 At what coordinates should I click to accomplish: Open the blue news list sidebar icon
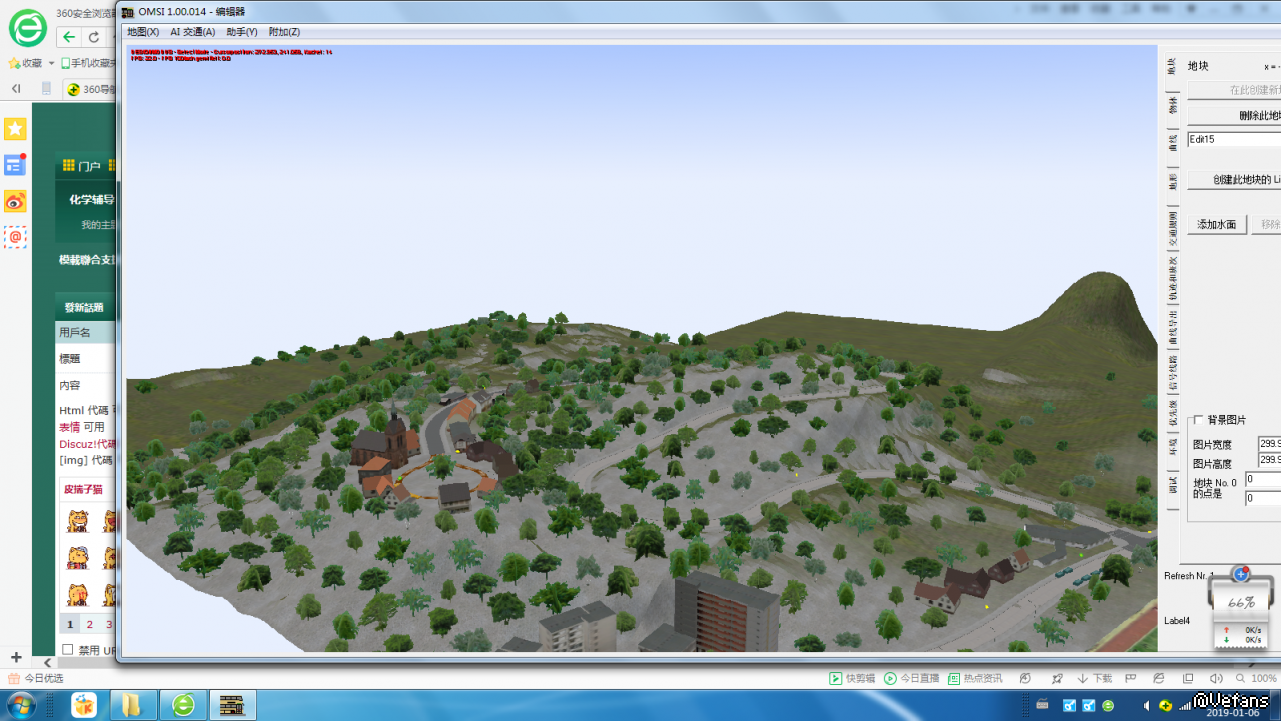15,165
